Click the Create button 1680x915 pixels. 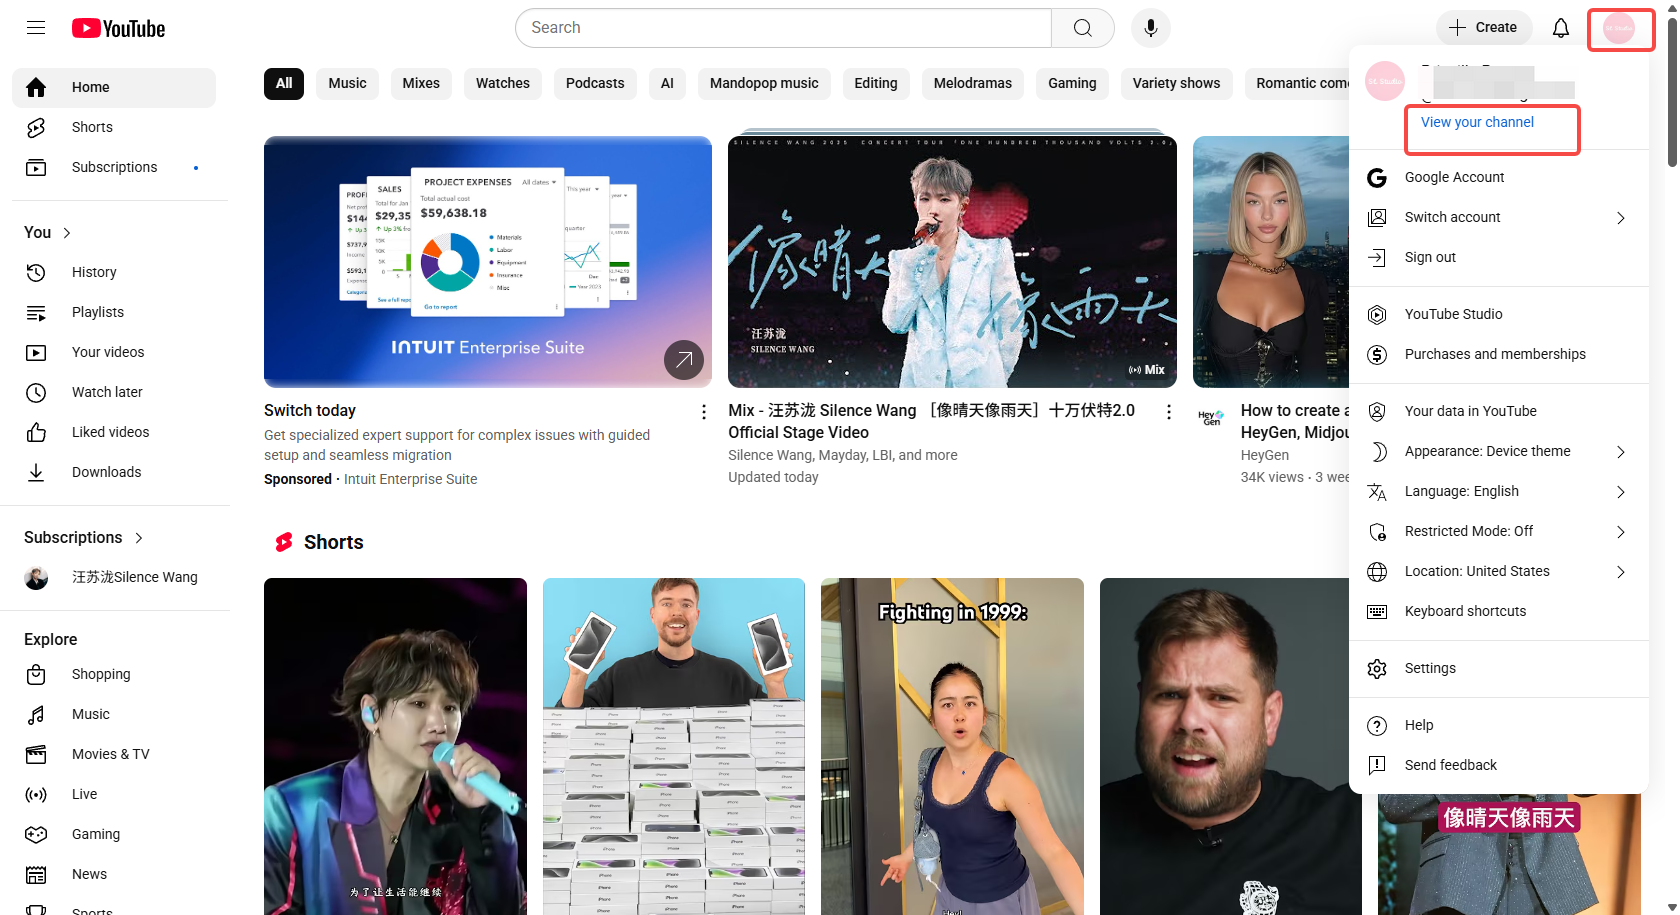pos(1483,28)
